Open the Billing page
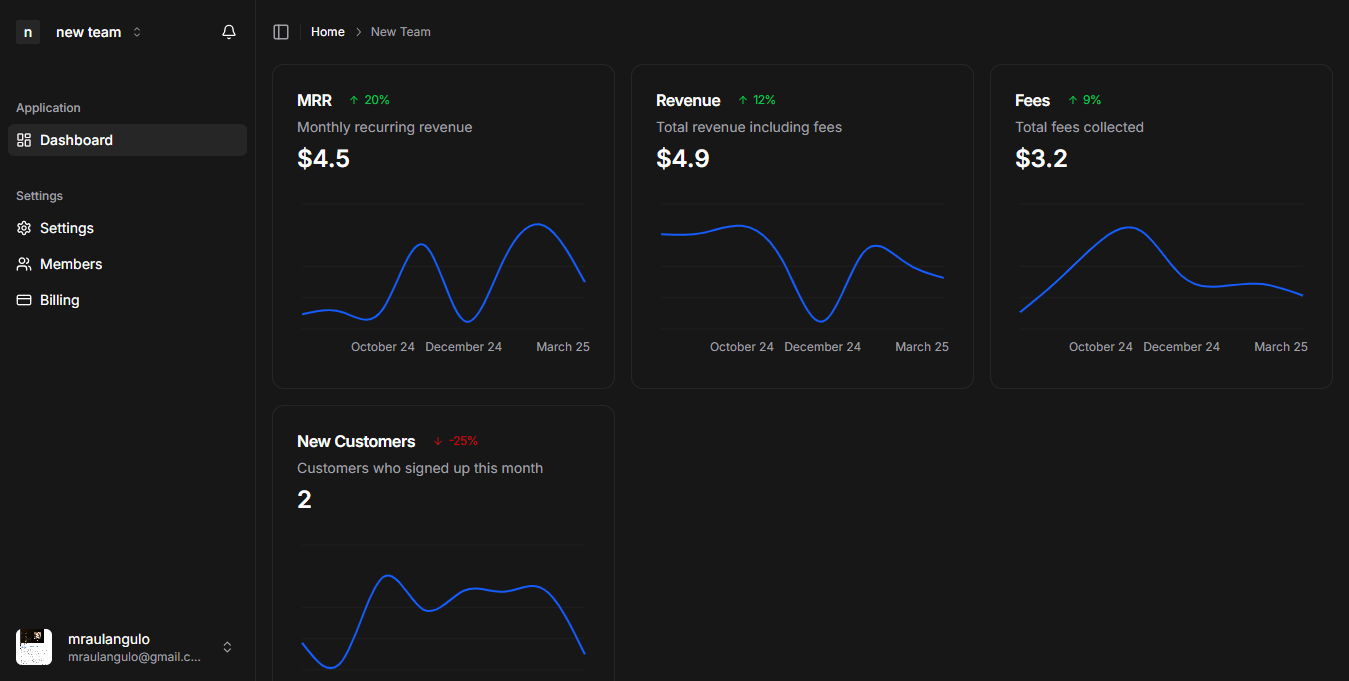Viewport: 1349px width, 681px height. (127, 300)
